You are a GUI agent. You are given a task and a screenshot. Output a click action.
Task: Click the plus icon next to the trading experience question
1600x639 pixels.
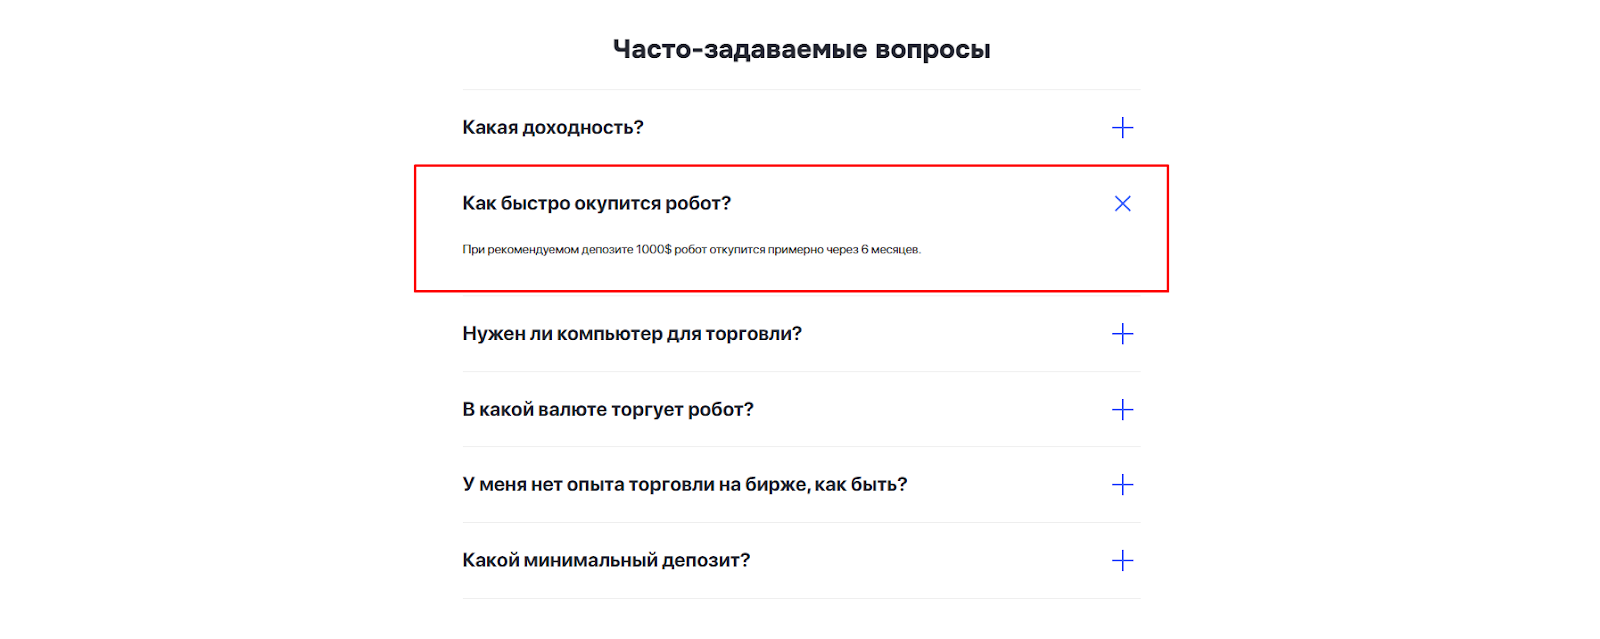pos(1123,484)
